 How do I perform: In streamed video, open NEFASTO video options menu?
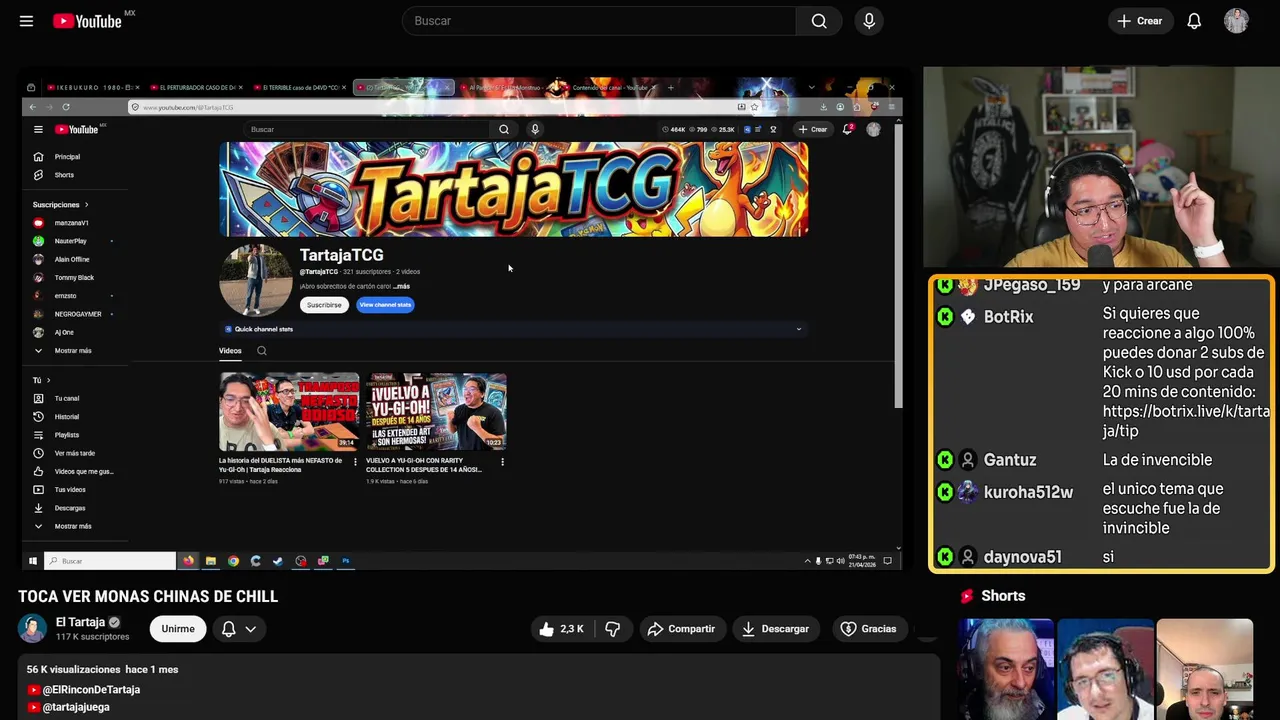click(355, 462)
